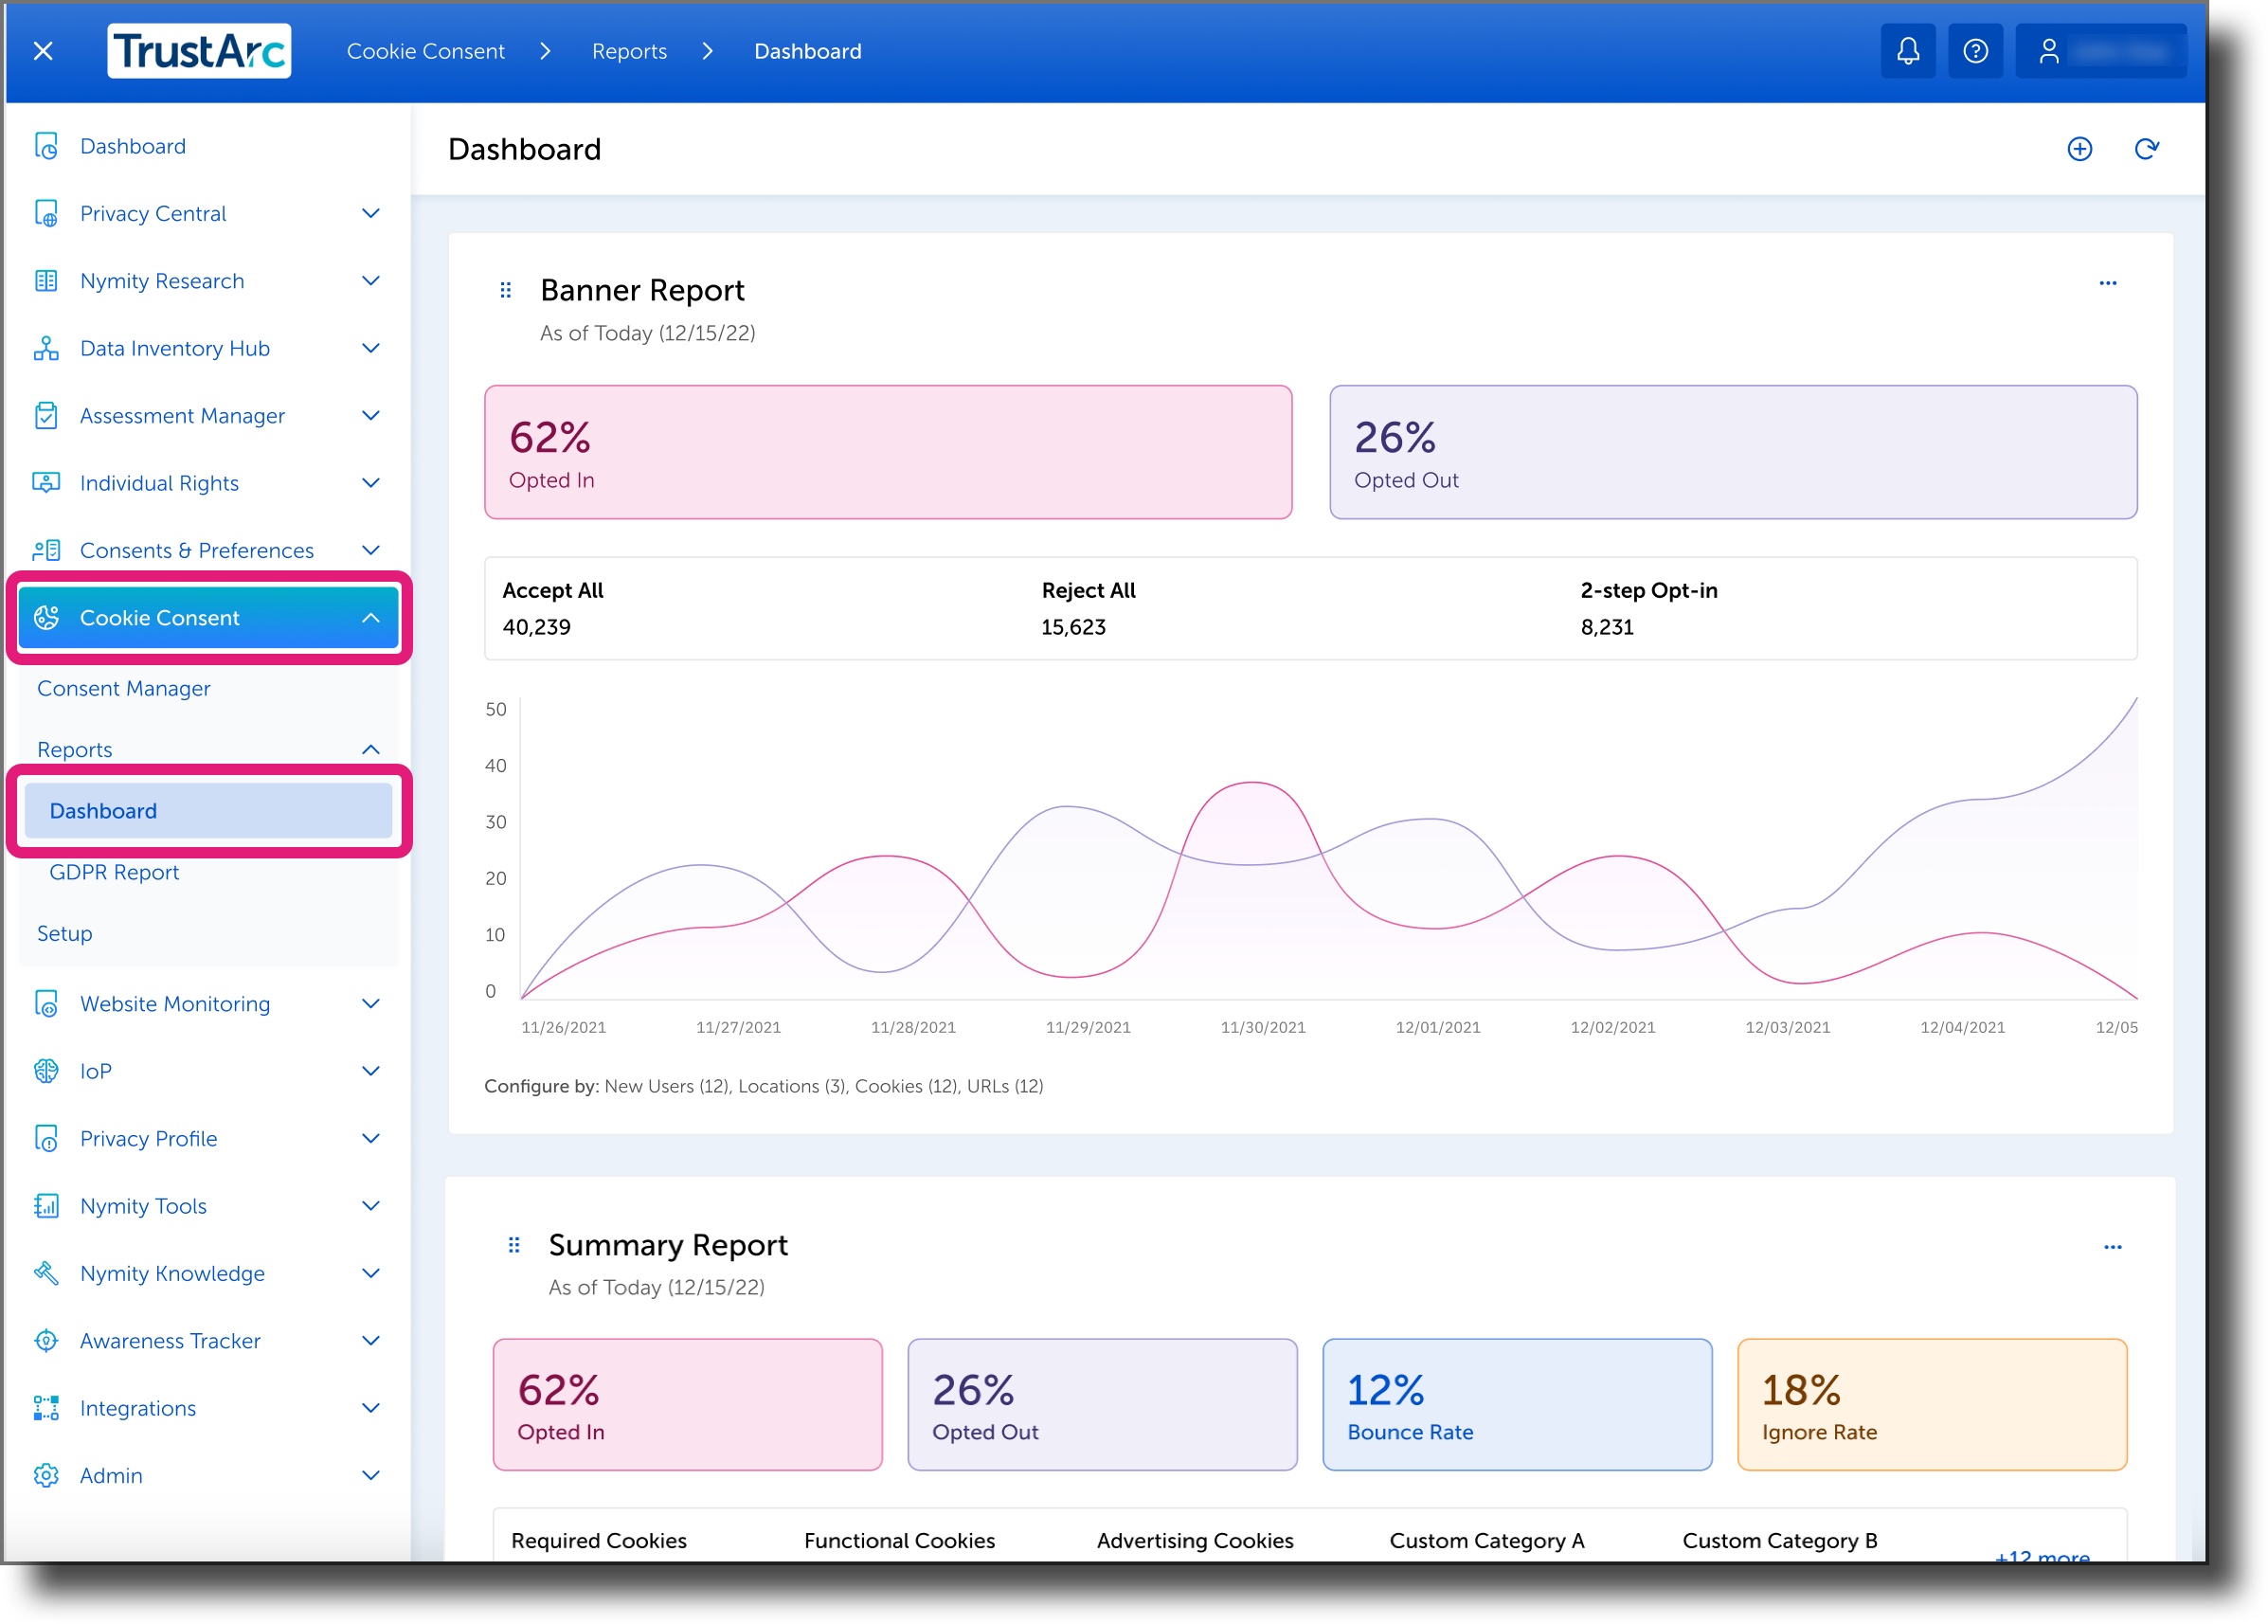2268x1624 pixels.
Task: Select the Data Inventory Hub icon
Action: click(x=46, y=348)
